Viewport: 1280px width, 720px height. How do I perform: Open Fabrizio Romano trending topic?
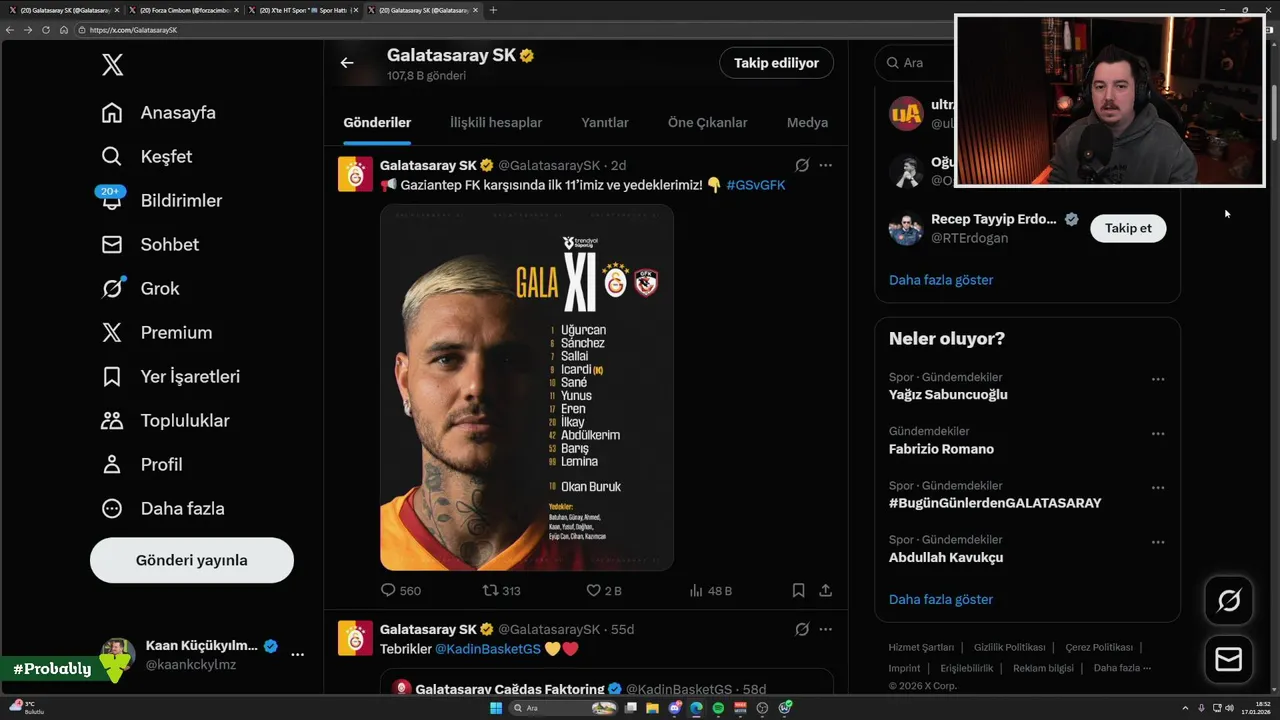[x=941, y=449]
